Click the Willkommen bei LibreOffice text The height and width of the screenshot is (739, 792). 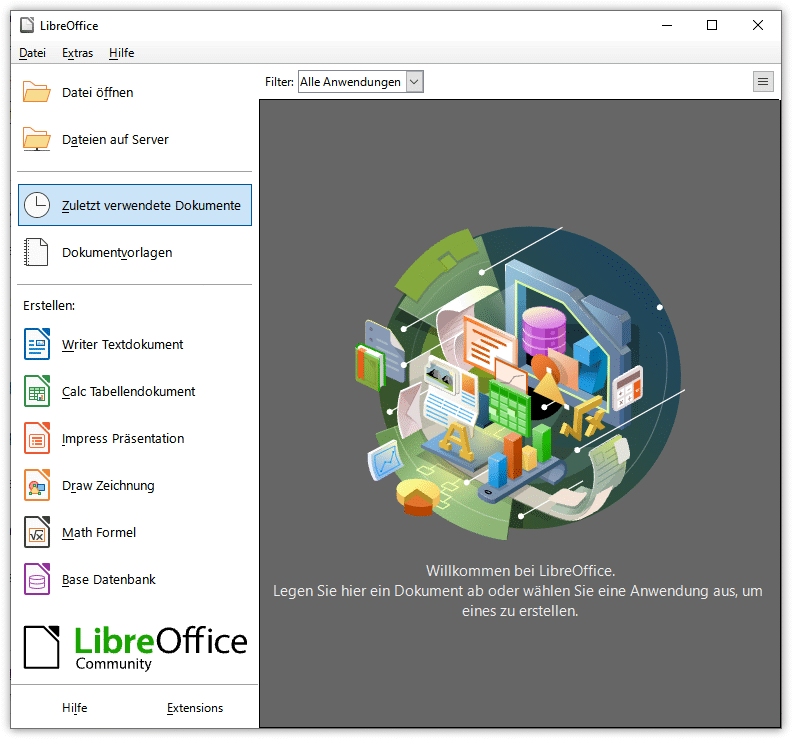520,571
